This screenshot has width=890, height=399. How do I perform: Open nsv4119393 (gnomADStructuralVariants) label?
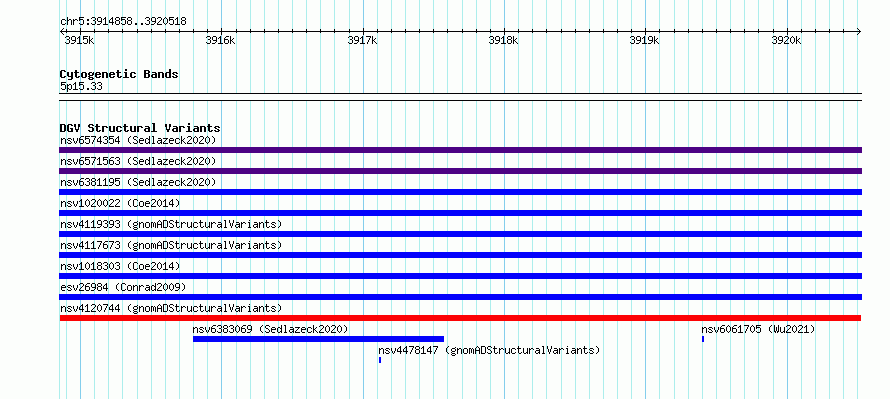171,224
